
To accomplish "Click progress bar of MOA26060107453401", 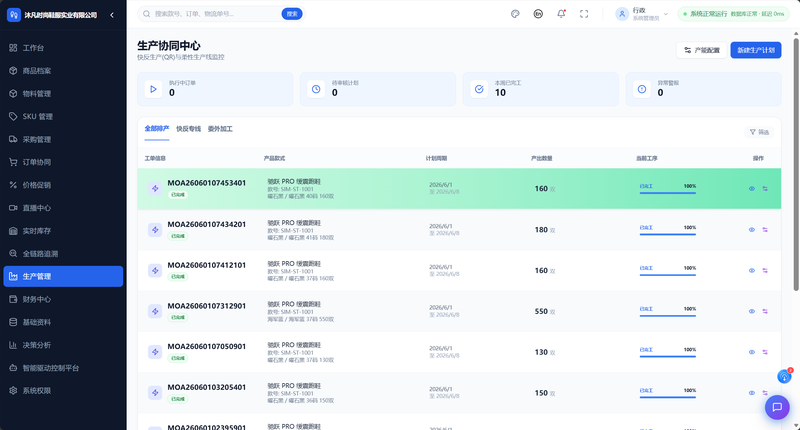I will [x=668, y=193].
